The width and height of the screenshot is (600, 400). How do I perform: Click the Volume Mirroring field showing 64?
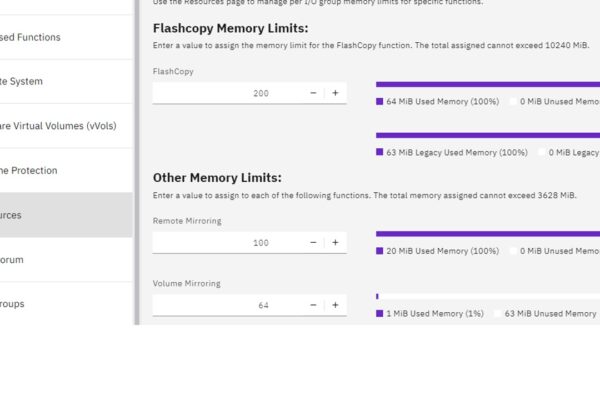(228, 305)
